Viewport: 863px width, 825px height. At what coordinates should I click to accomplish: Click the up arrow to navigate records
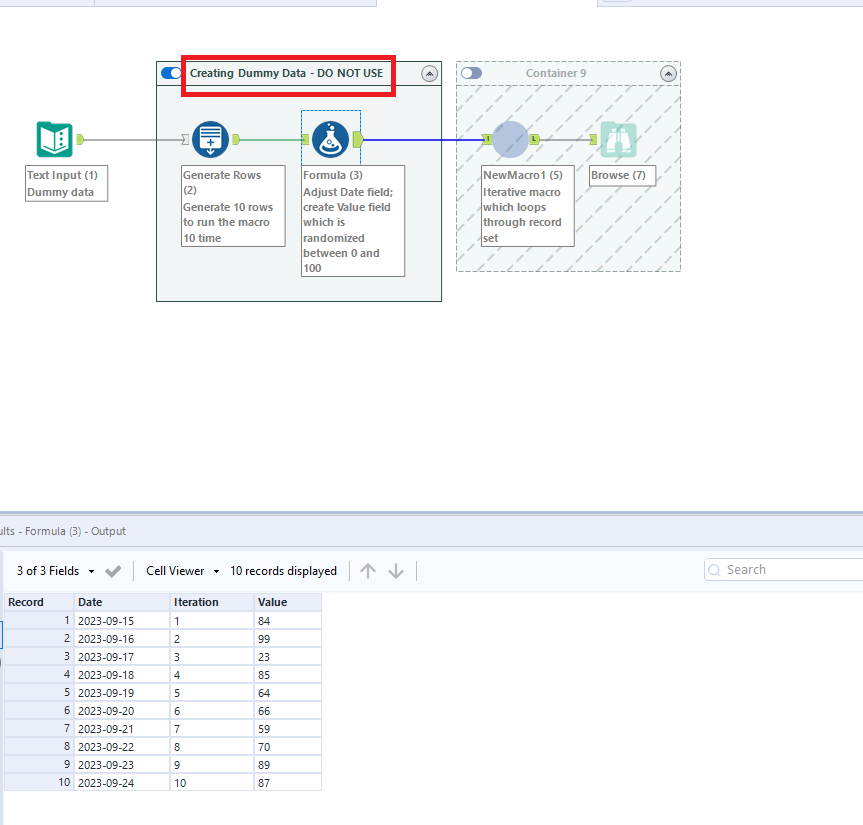coord(368,570)
